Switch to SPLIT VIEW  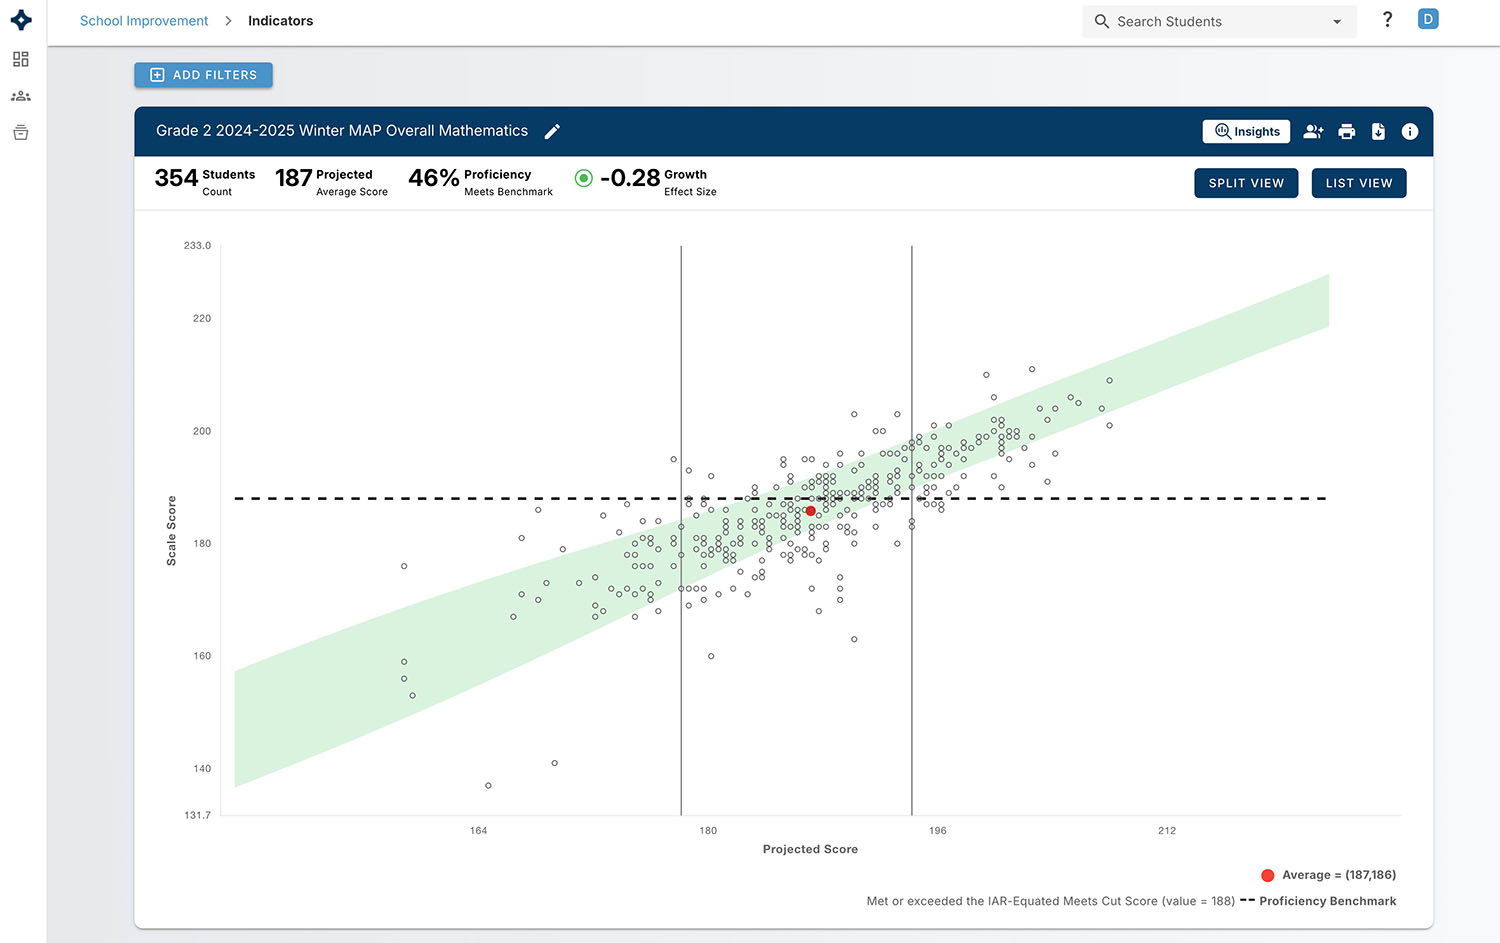click(x=1246, y=183)
